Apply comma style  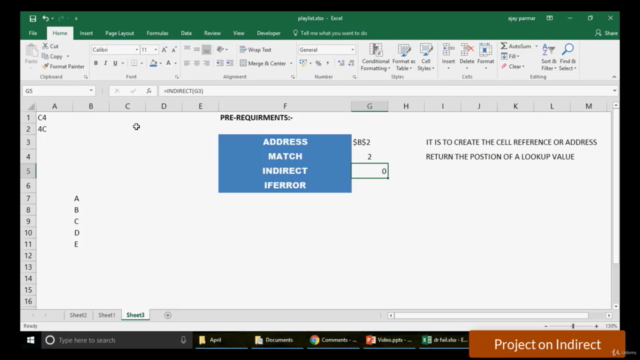(x=328, y=63)
